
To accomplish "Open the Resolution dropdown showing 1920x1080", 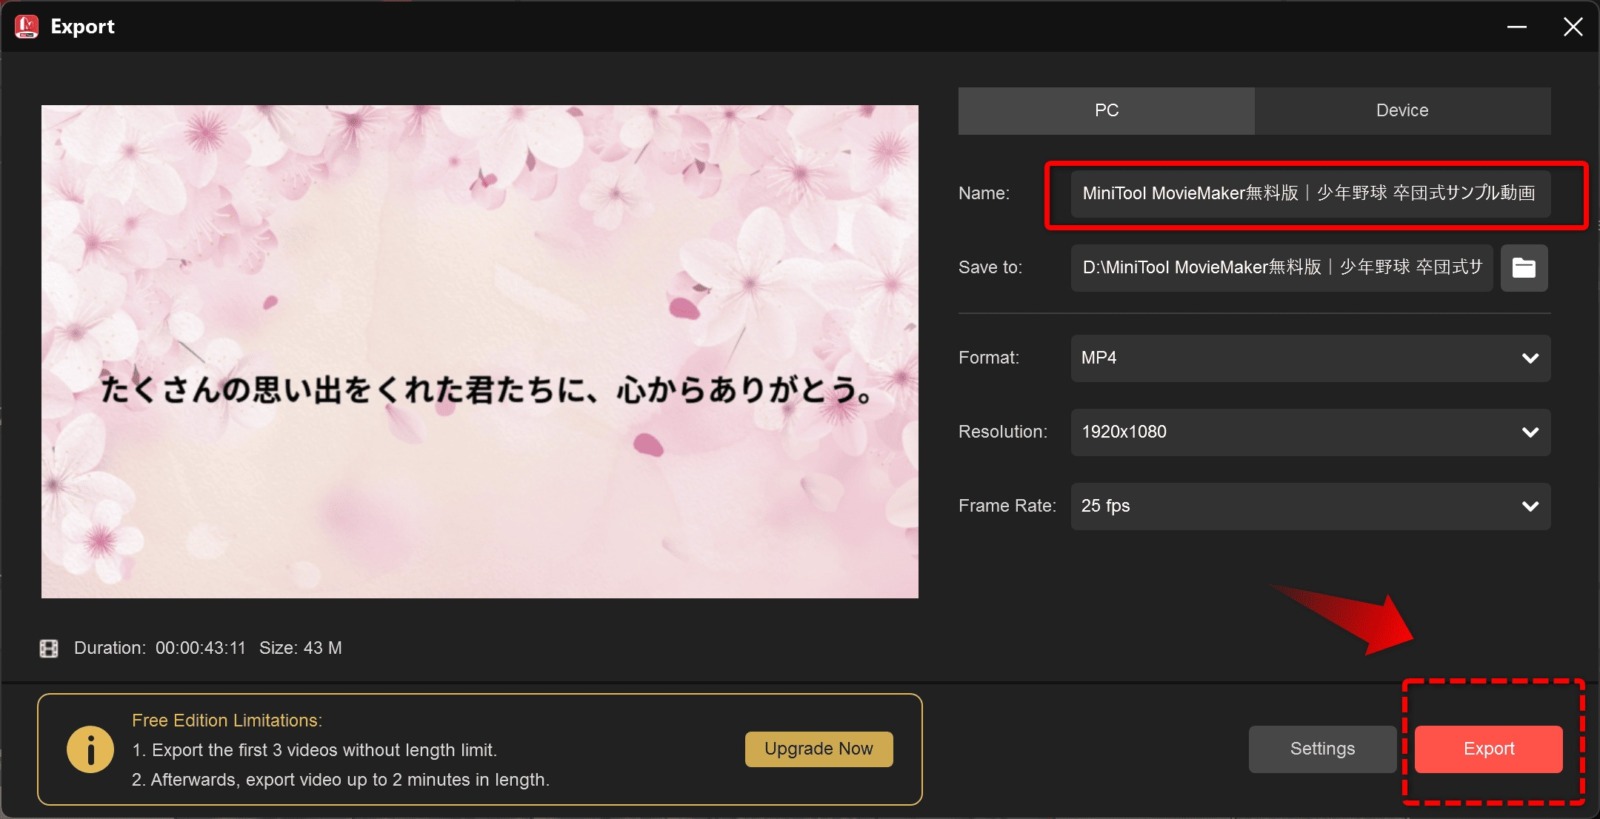I will [x=1310, y=432].
